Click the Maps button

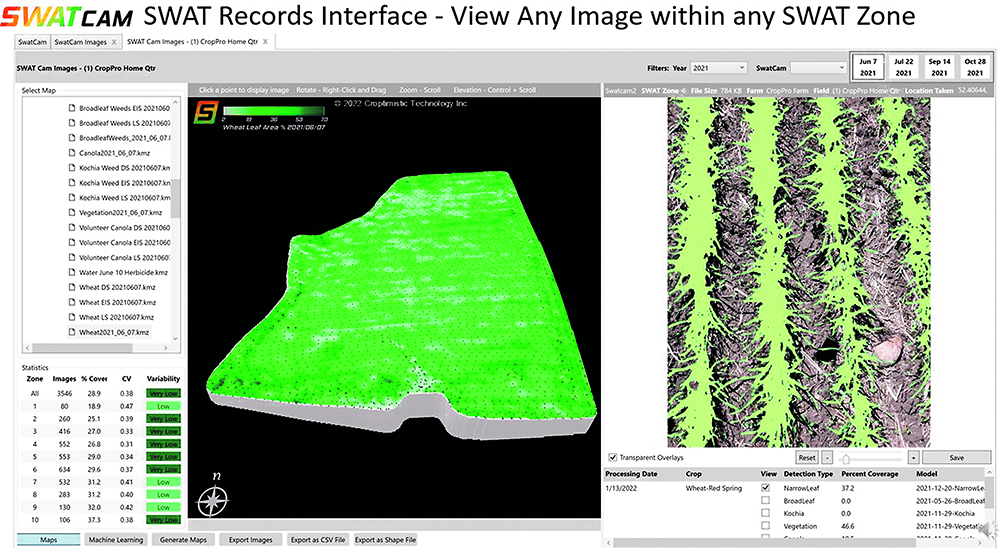(48, 540)
